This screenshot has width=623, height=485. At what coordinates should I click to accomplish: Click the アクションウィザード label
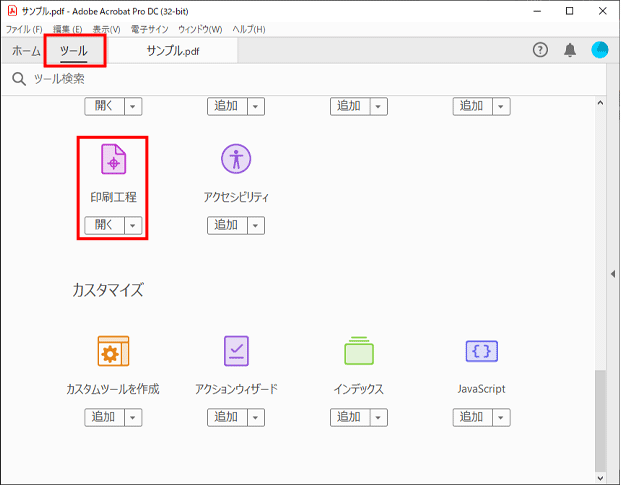pos(236,389)
